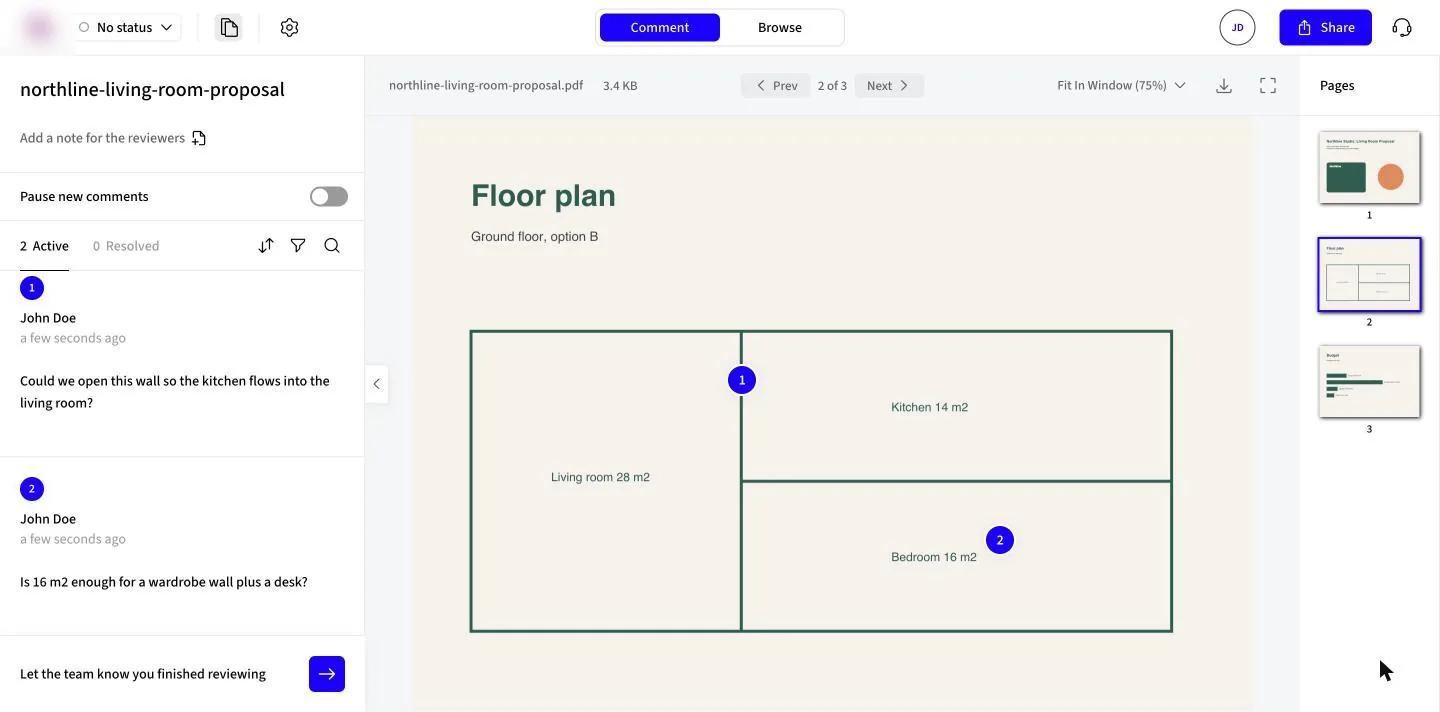Click Ground floor, option B subtitle
Image resolution: width=1440 pixels, height=712 pixels.
[x=534, y=237]
